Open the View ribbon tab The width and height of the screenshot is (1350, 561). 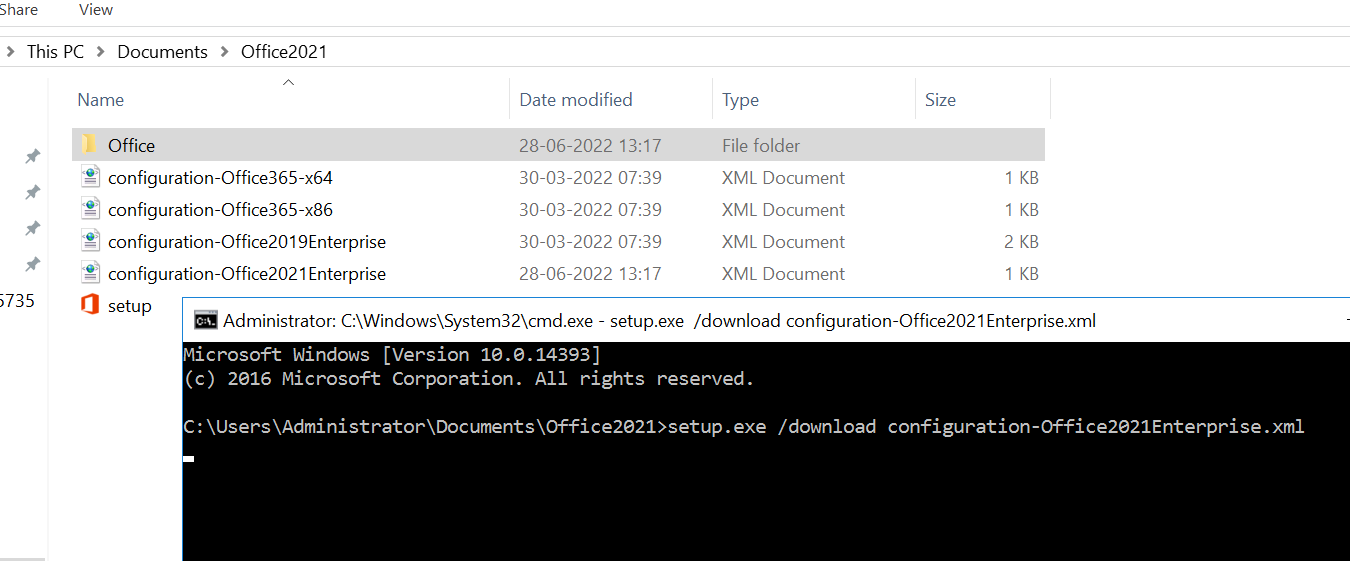(96, 10)
